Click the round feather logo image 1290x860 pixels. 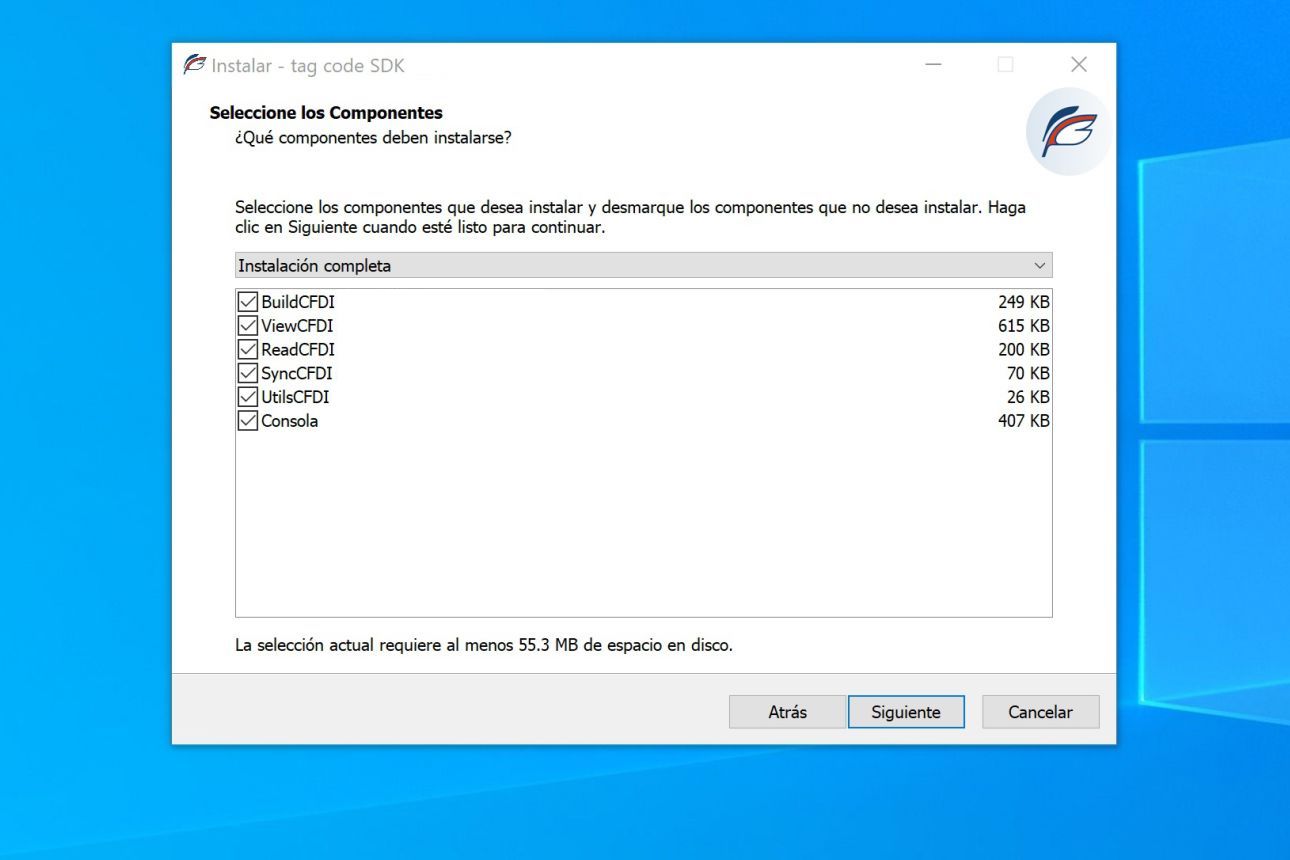coord(1068,132)
